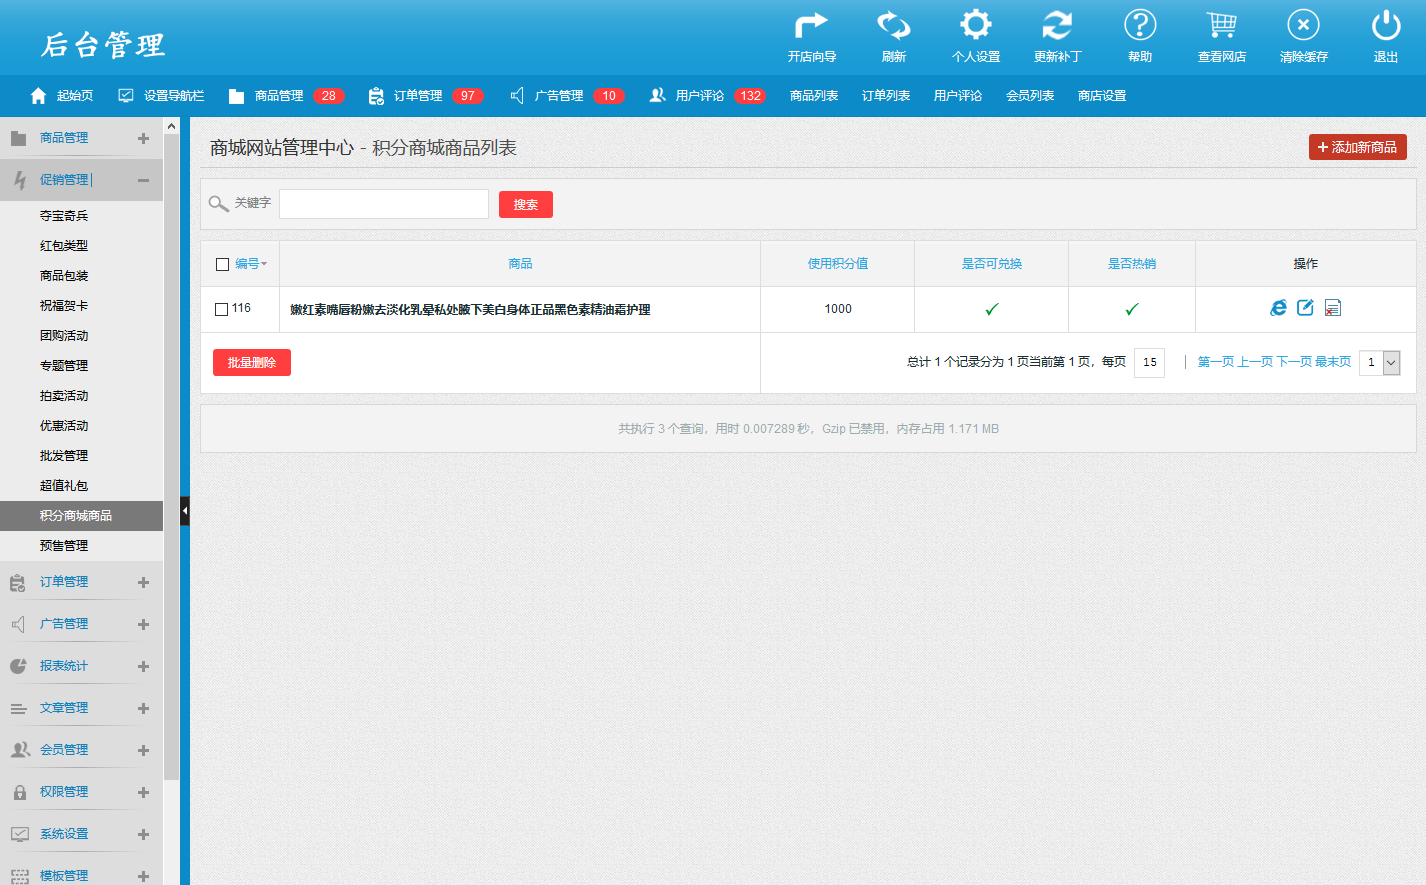1426x885 pixels.
Task: Toggle the select-all checkbox in the header
Action: pos(223,265)
